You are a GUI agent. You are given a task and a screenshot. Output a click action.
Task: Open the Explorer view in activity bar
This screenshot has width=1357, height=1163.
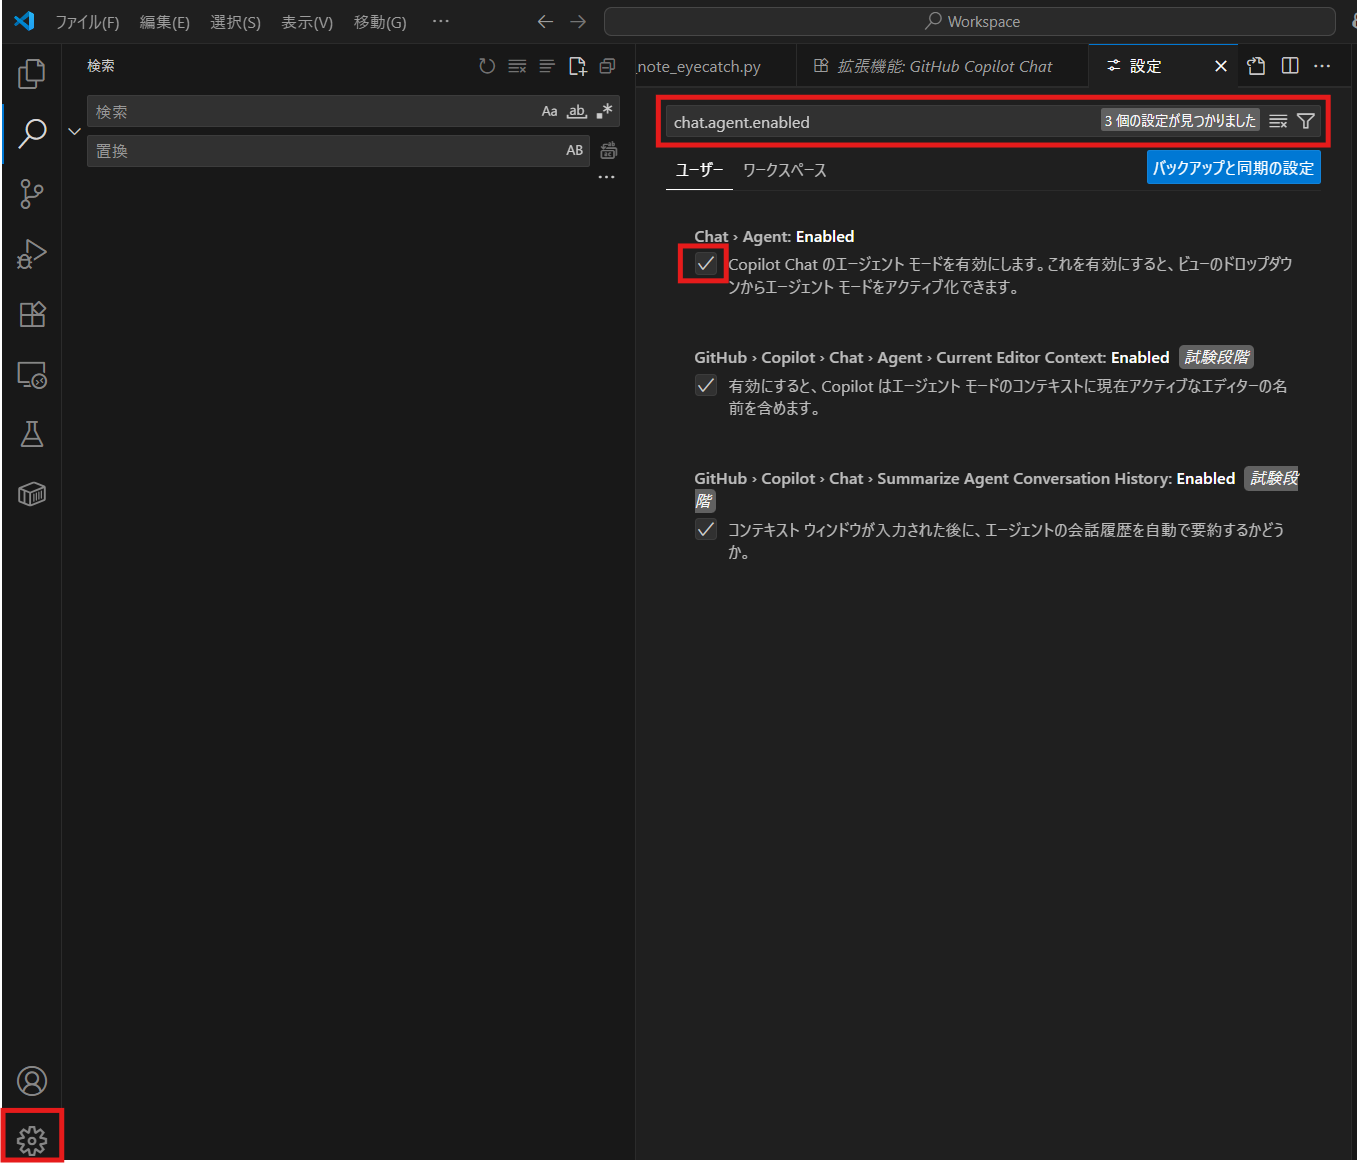click(x=32, y=73)
